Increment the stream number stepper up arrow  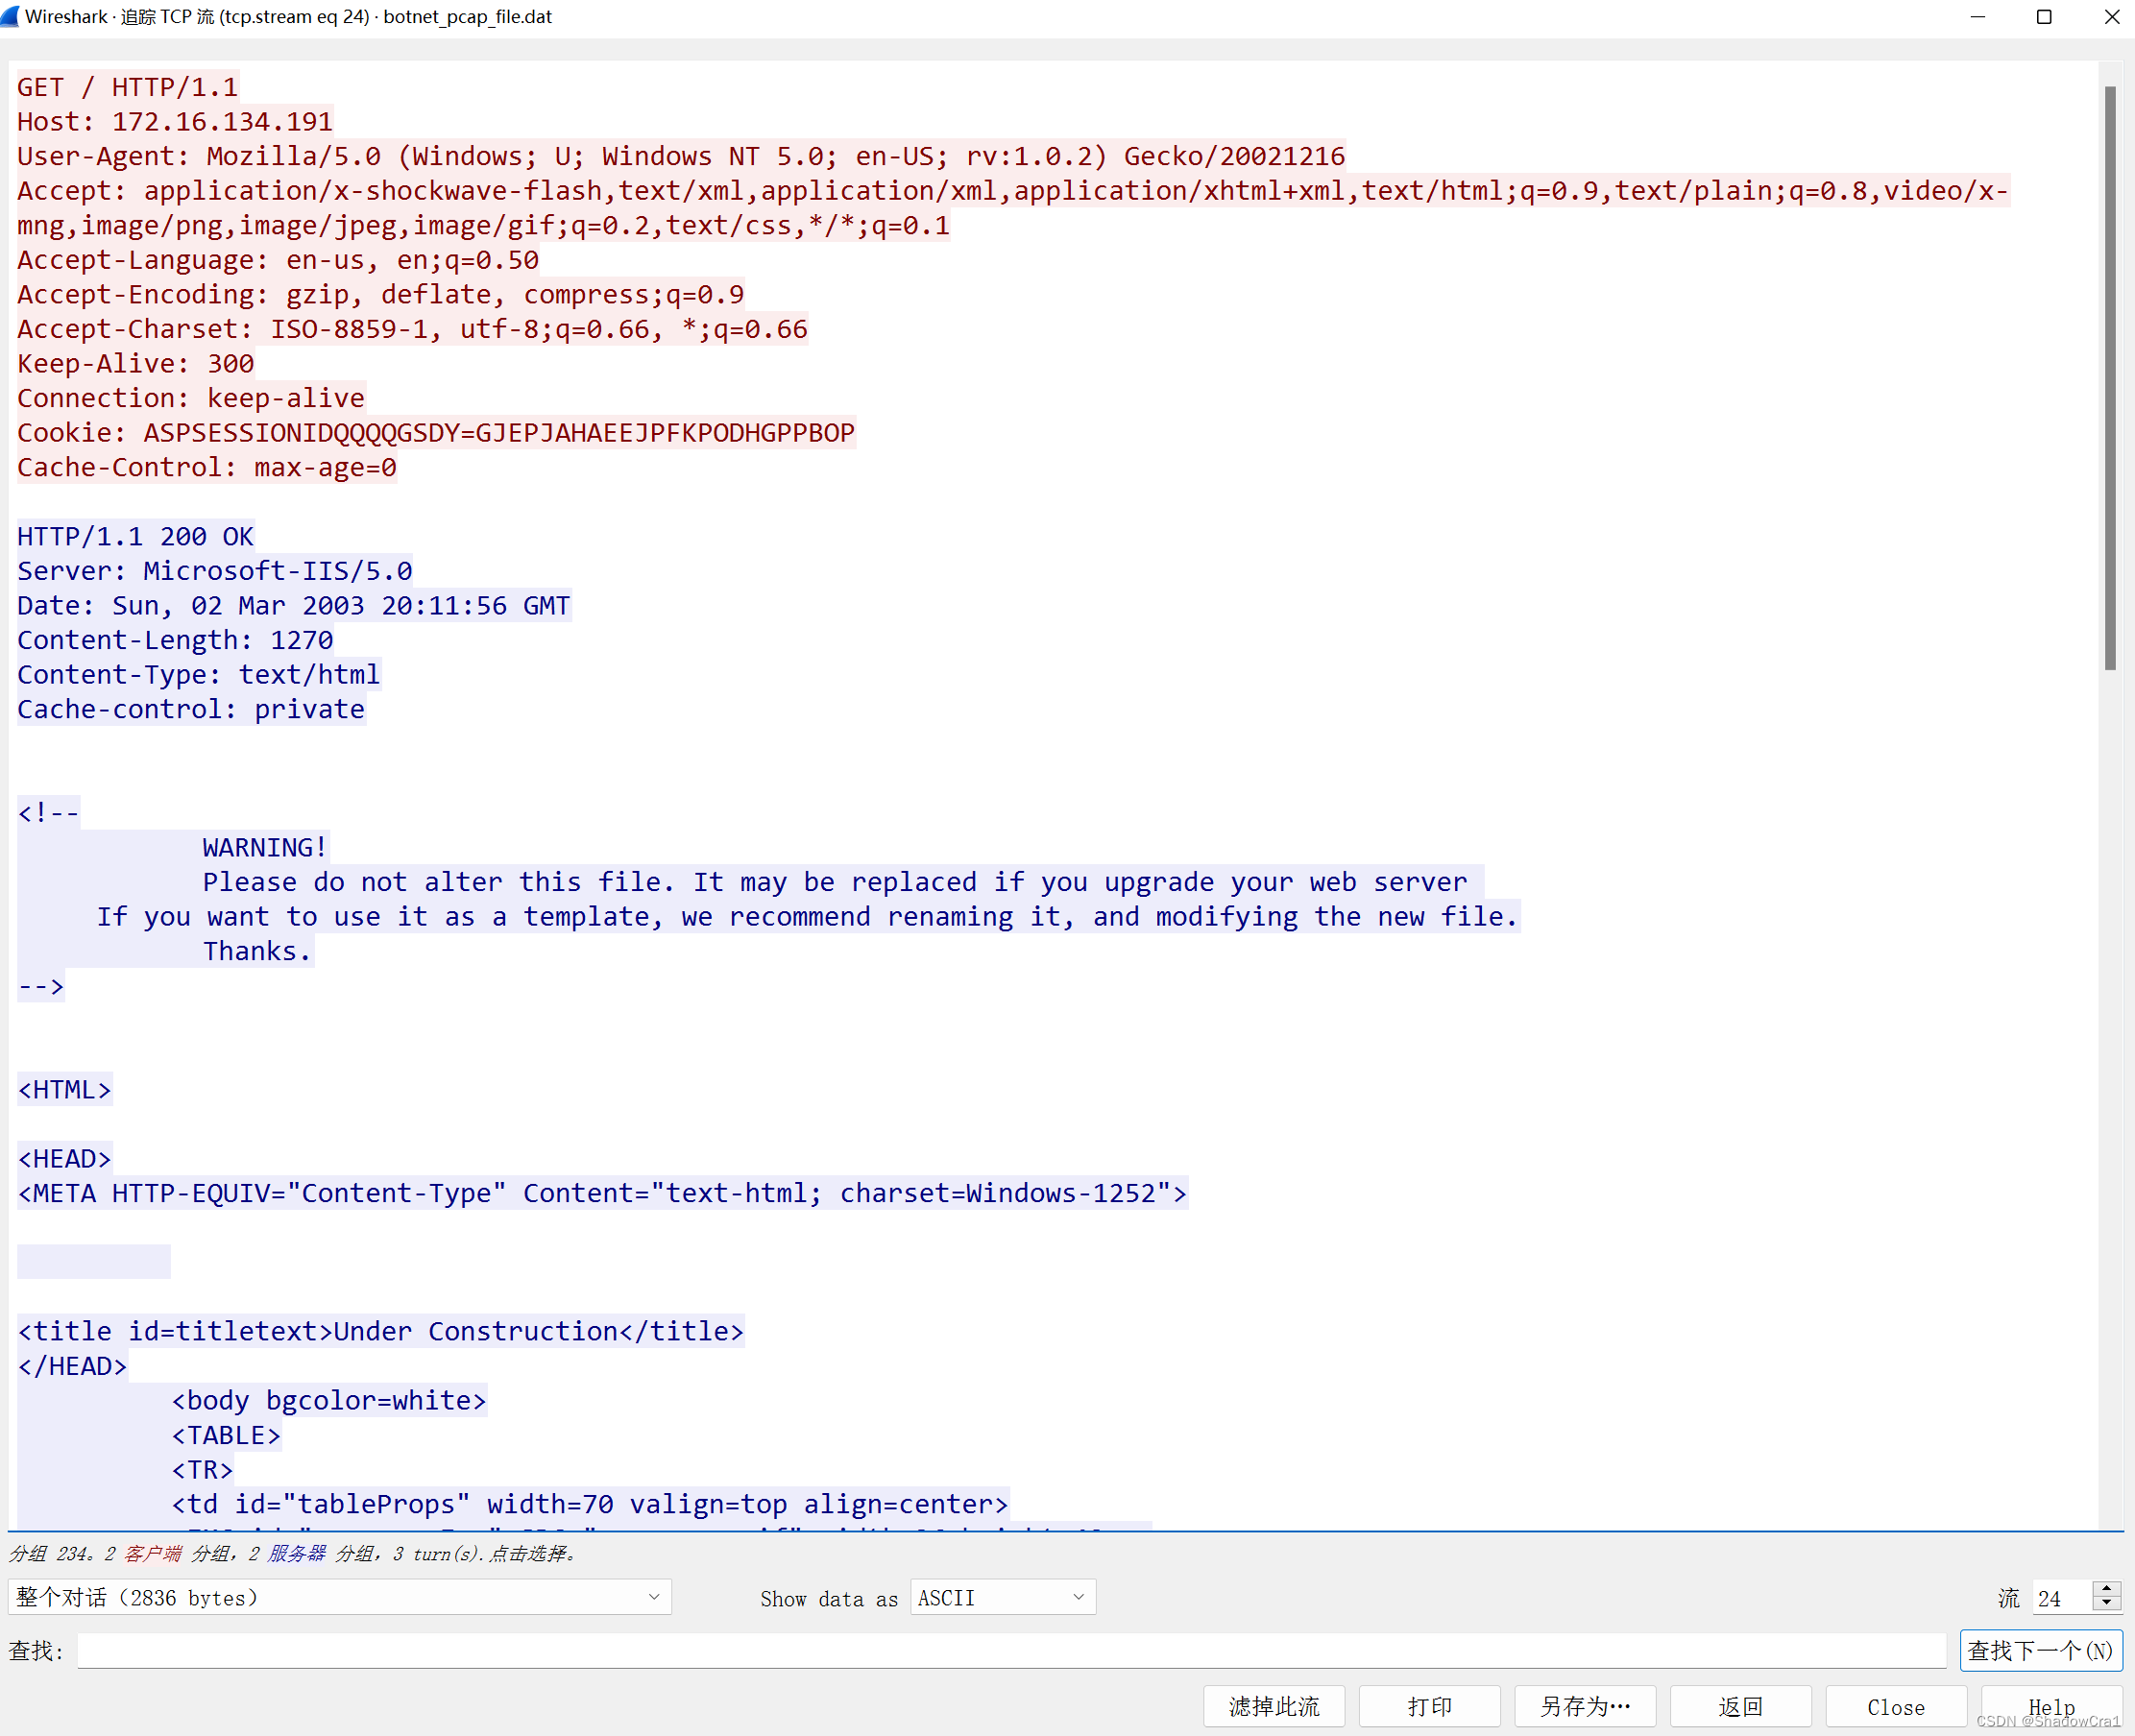coord(2106,1588)
